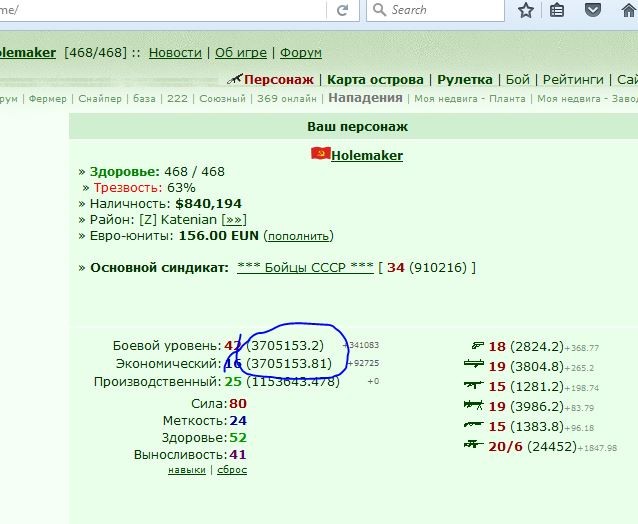The image size is (638, 524).
Task: Select the pistol skill icon with level 18
Action: [477, 346]
